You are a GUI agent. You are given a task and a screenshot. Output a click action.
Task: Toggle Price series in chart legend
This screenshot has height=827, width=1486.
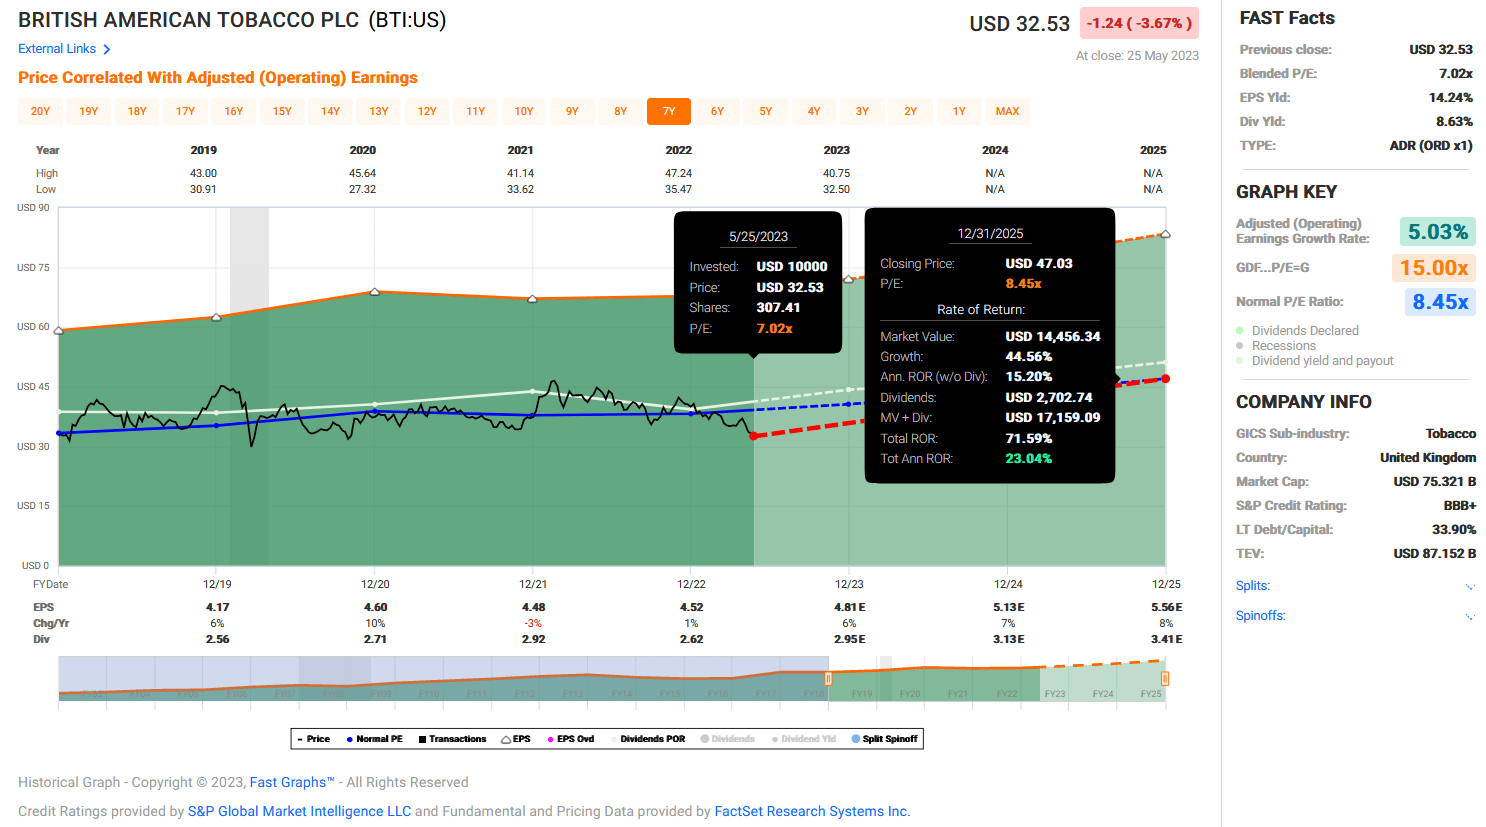click(x=314, y=739)
